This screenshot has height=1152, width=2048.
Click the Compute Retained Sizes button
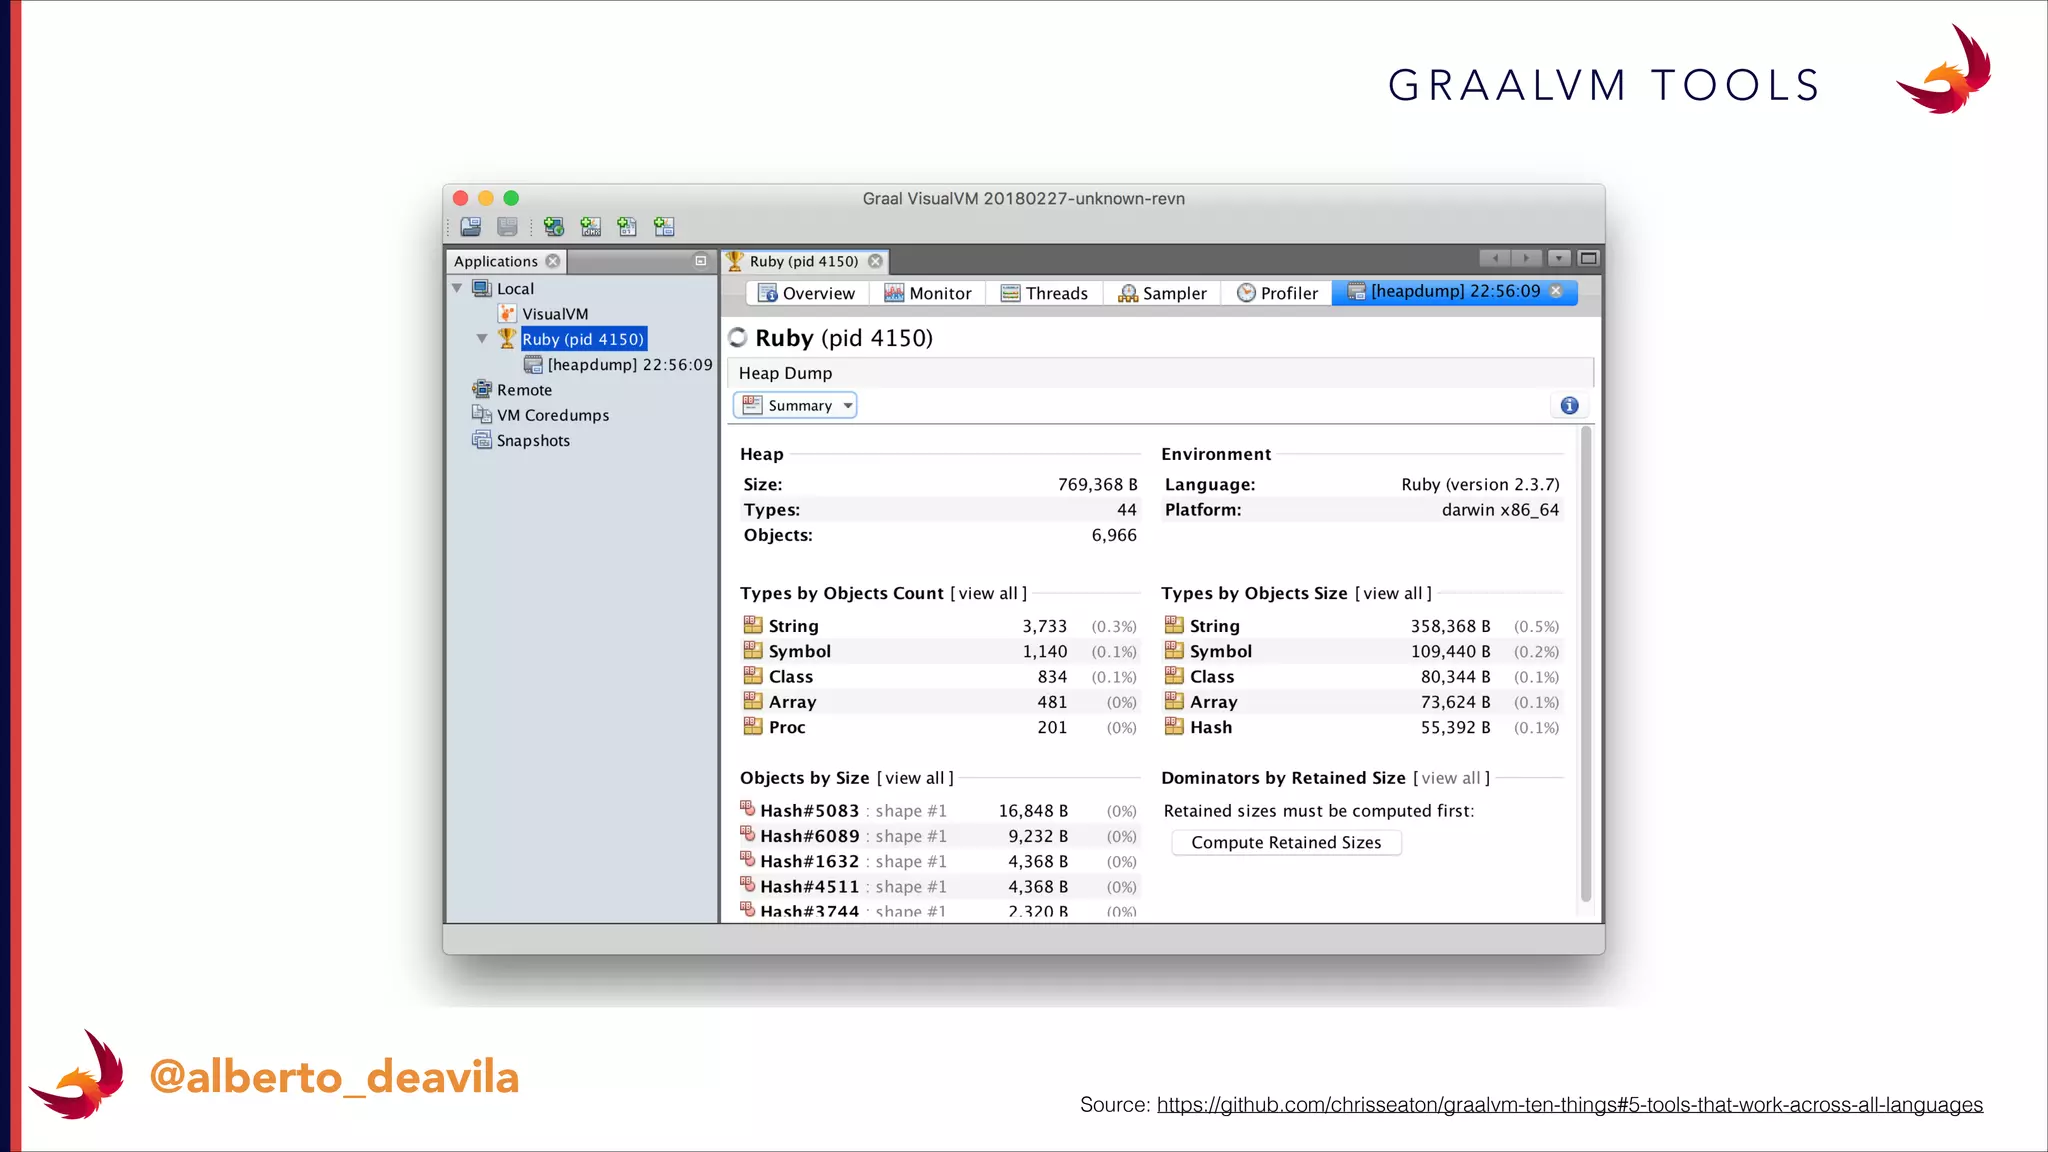(x=1286, y=843)
